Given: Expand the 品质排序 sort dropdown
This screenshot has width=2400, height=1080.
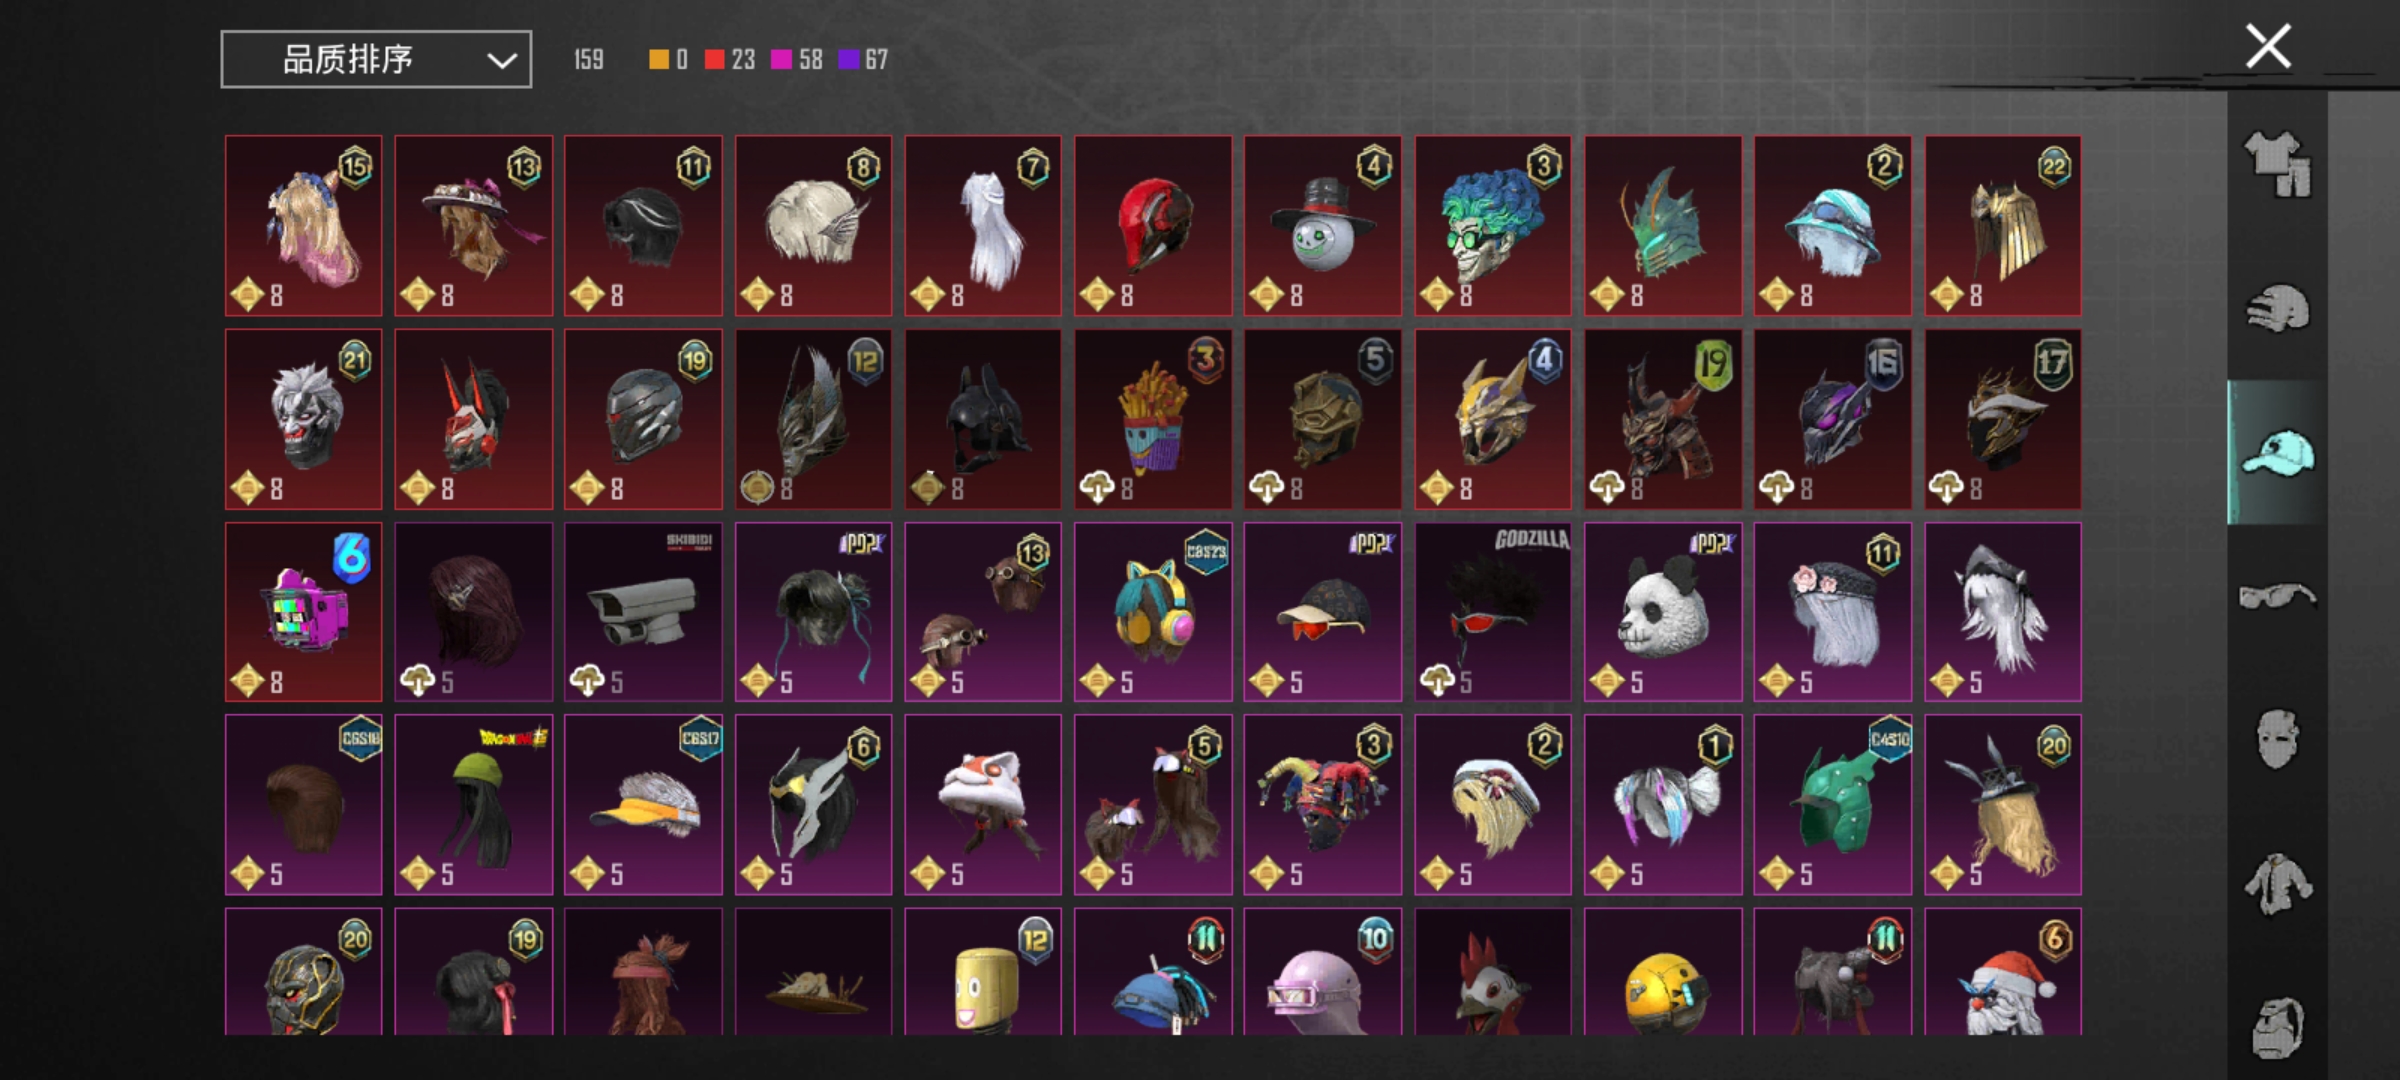Looking at the screenshot, I should point(376,60).
